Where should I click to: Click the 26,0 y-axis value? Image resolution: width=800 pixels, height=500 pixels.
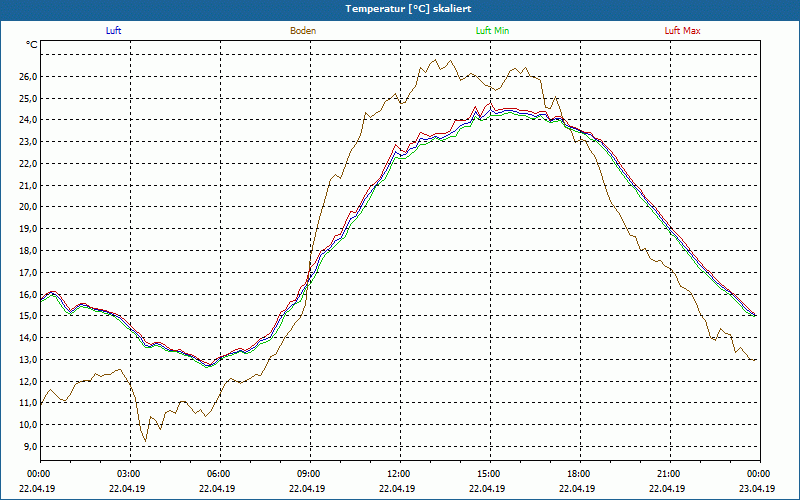29,77
